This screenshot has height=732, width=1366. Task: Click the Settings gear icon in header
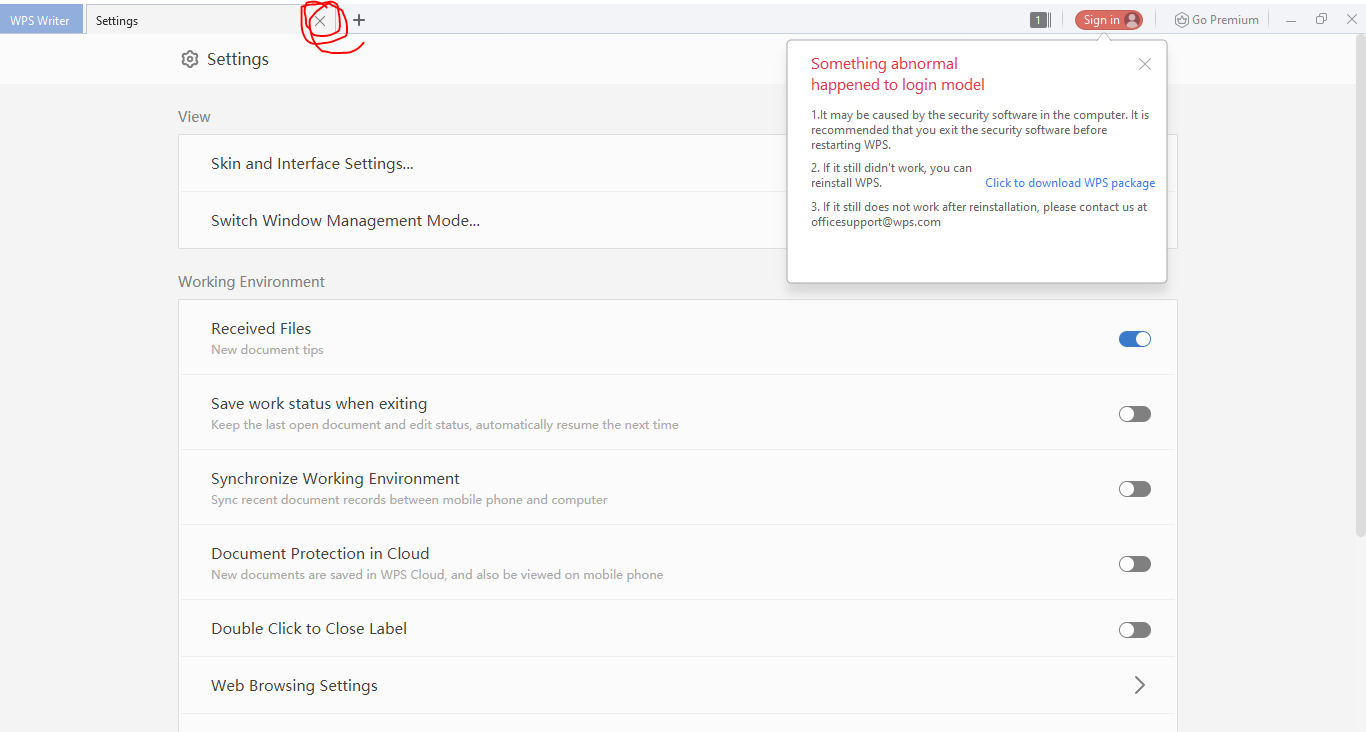pyautogui.click(x=190, y=59)
